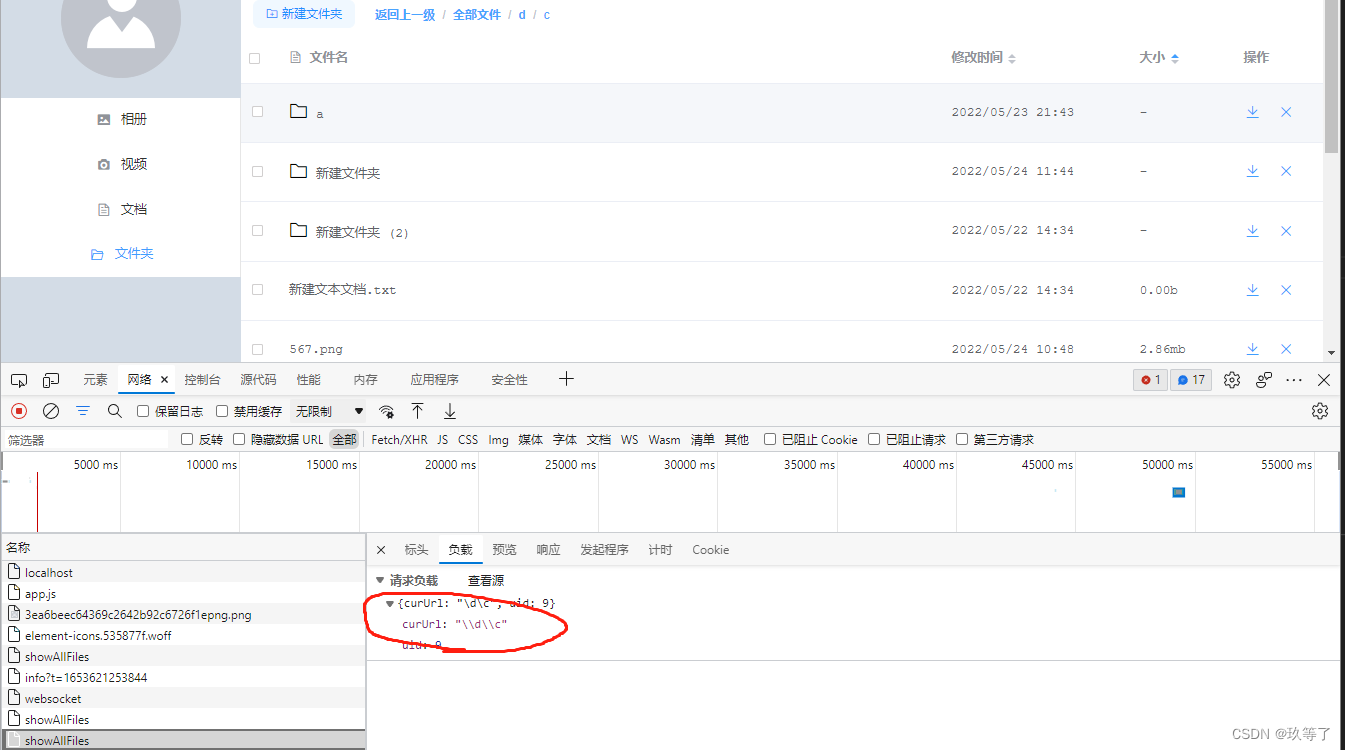Viewport: 1345px width, 750px height.
Task: Clear the network request log
Action: tap(51, 411)
